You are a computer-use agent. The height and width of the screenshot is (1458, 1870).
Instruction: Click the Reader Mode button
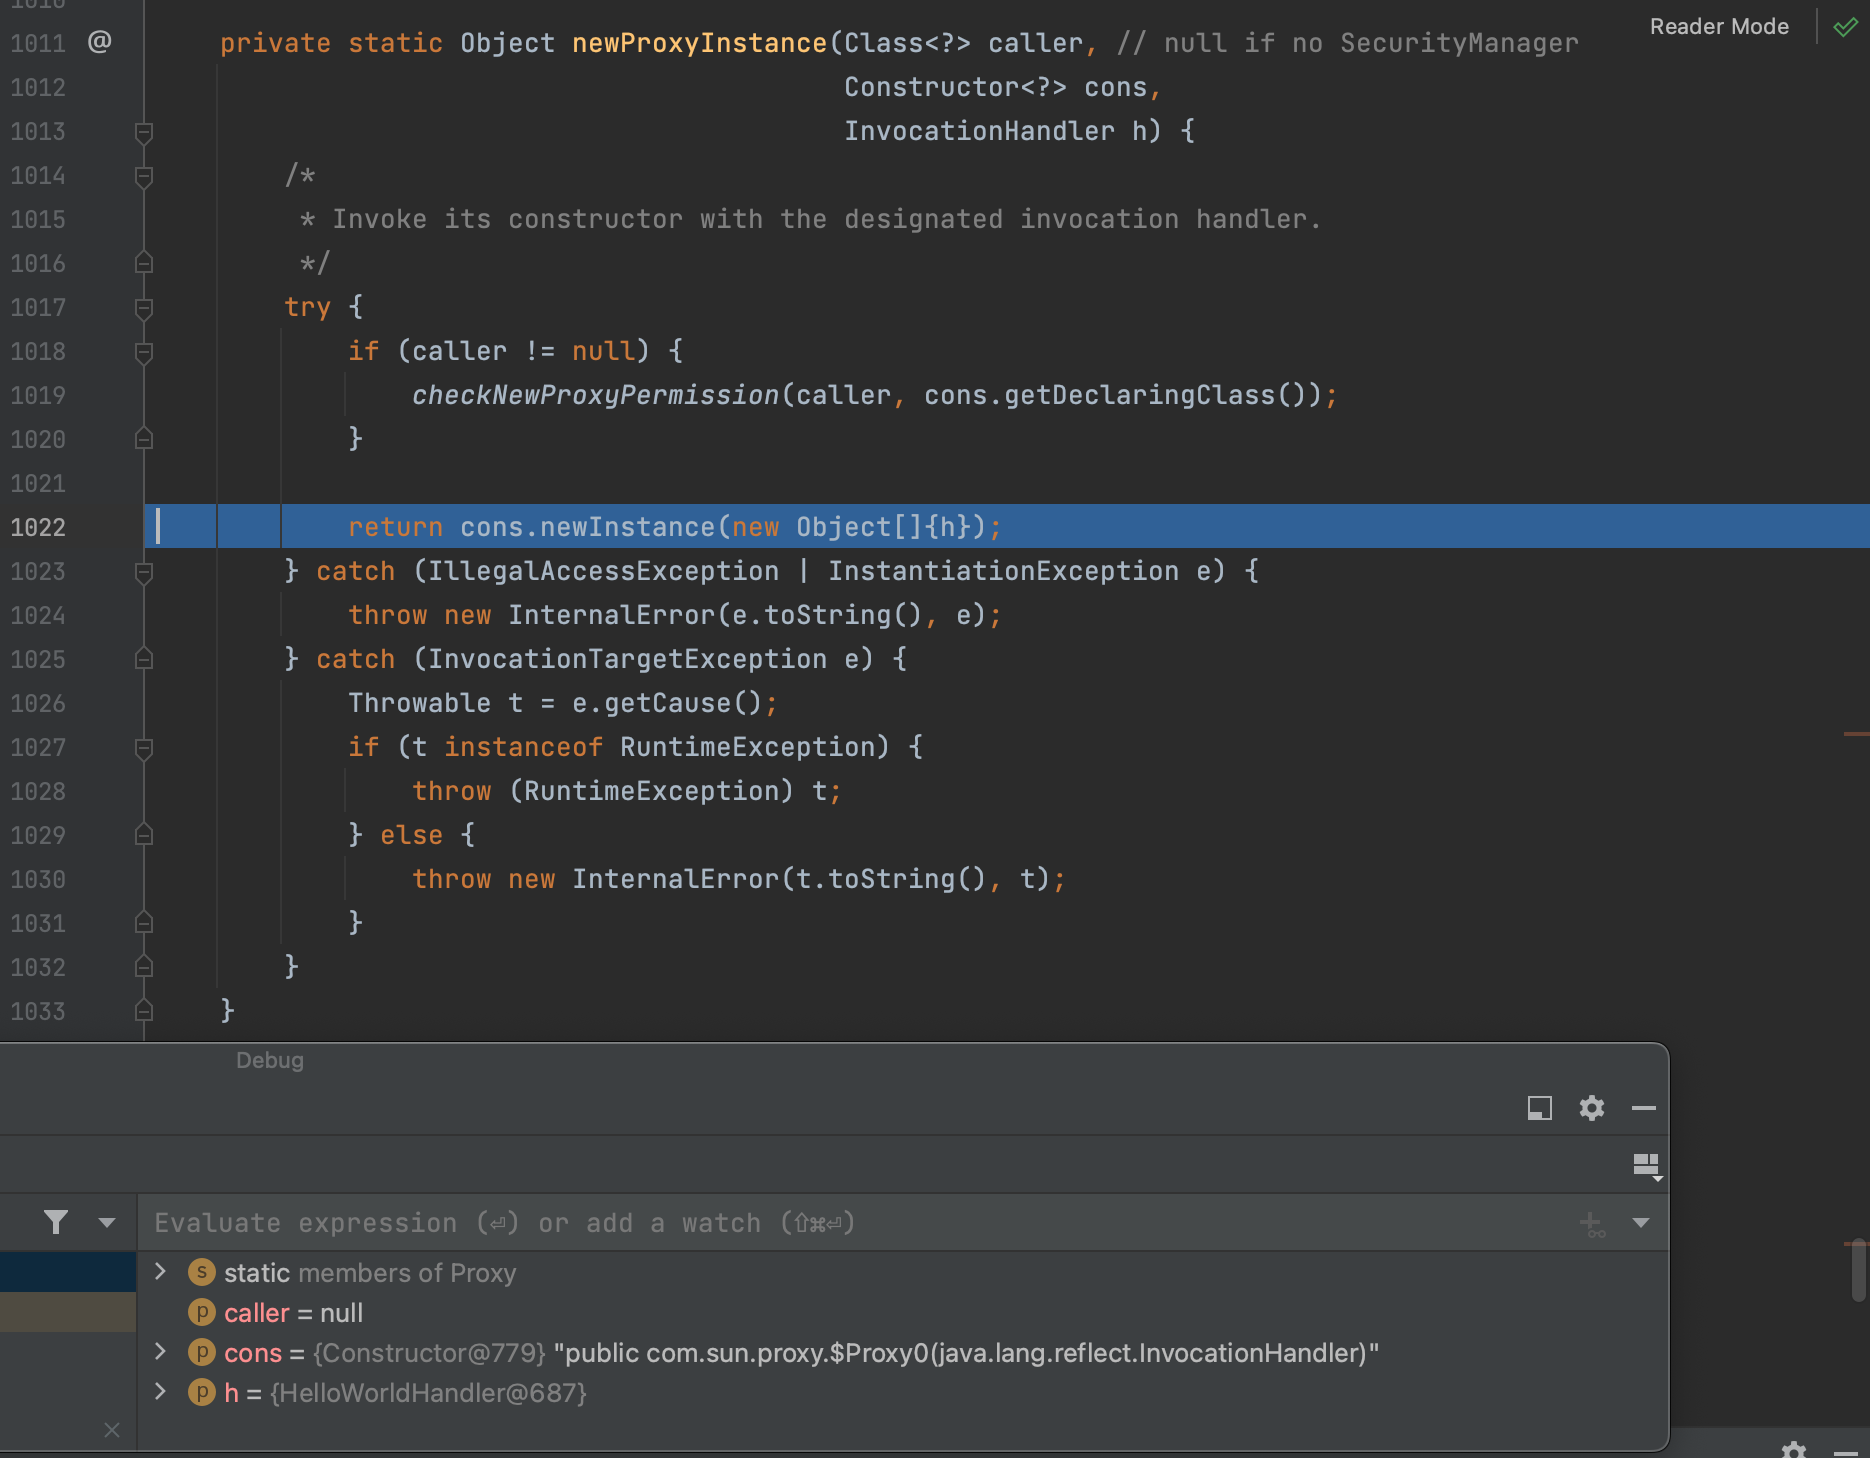click(1718, 27)
